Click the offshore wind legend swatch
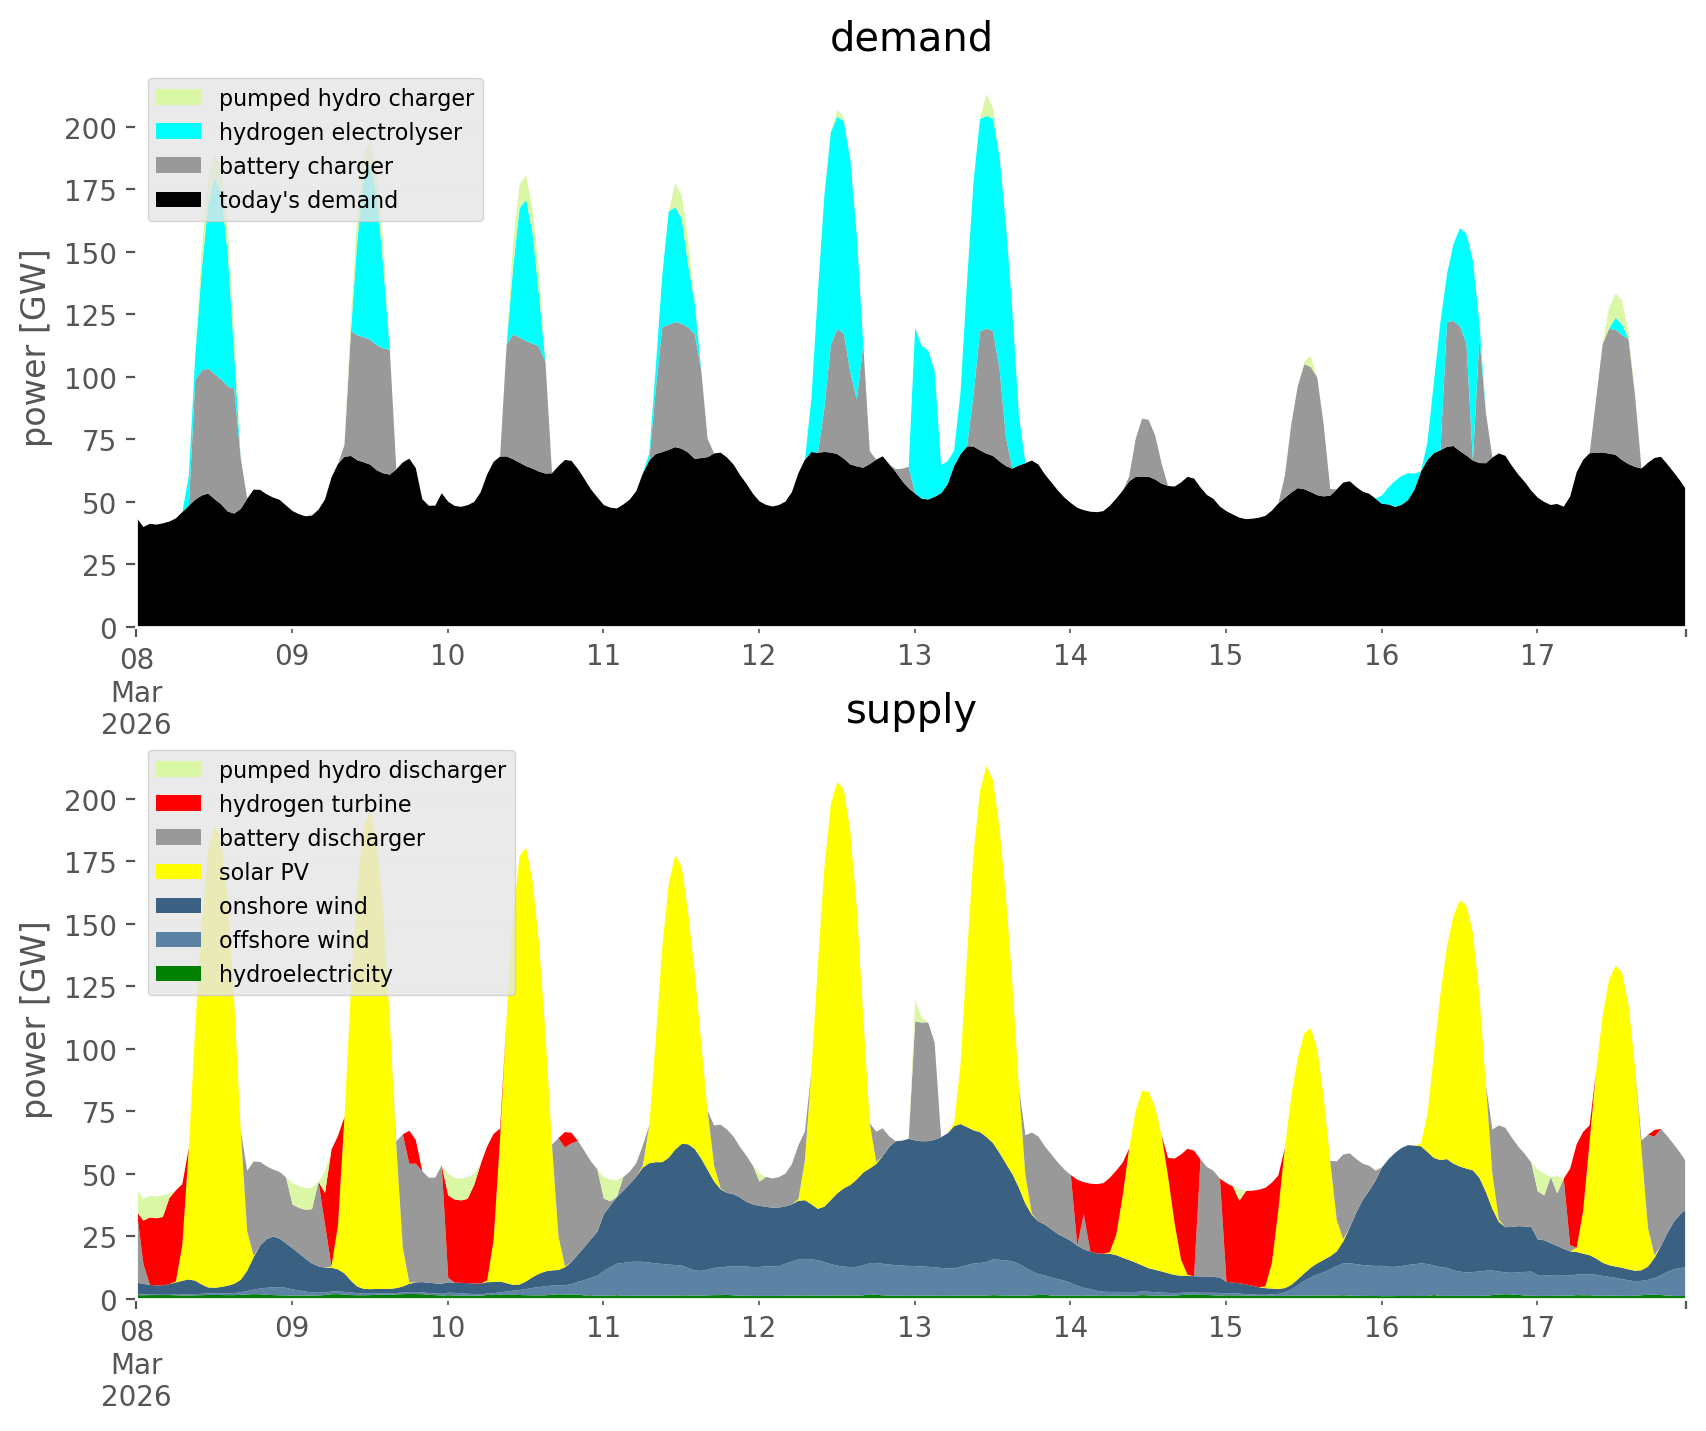 [x=179, y=940]
